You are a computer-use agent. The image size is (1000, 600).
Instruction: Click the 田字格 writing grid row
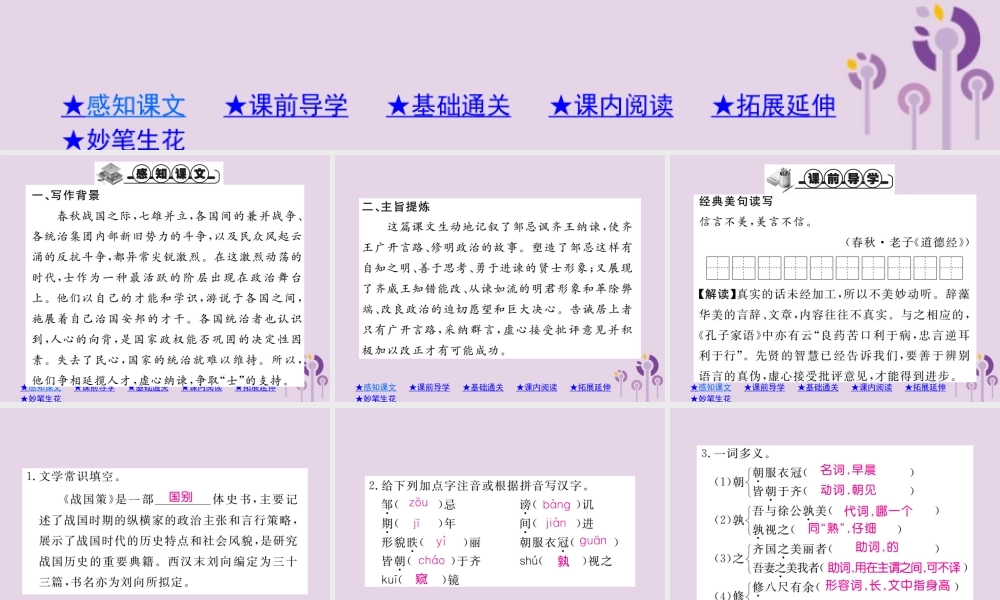(x=834, y=268)
